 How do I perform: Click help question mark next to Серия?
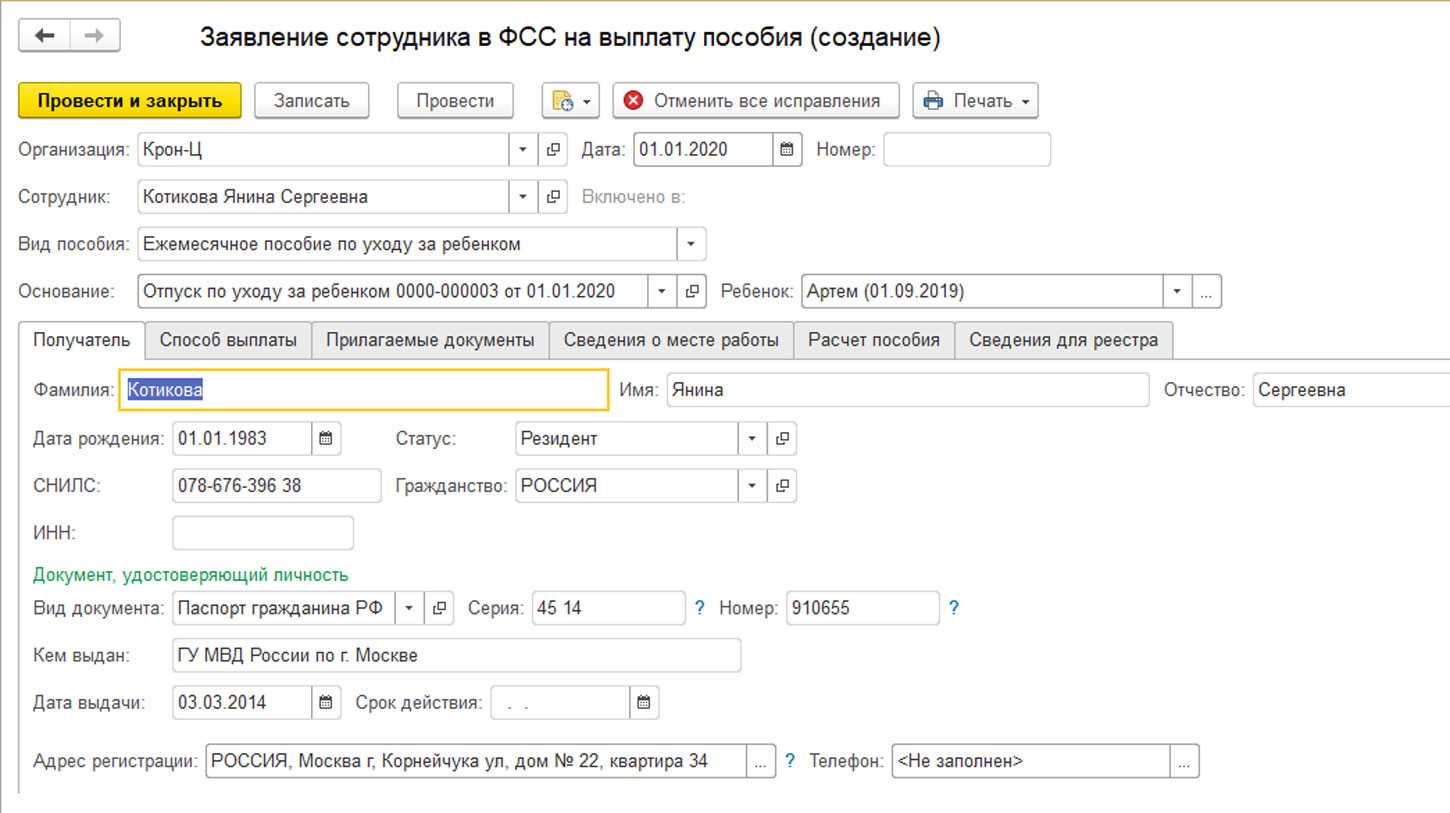pos(700,607)
